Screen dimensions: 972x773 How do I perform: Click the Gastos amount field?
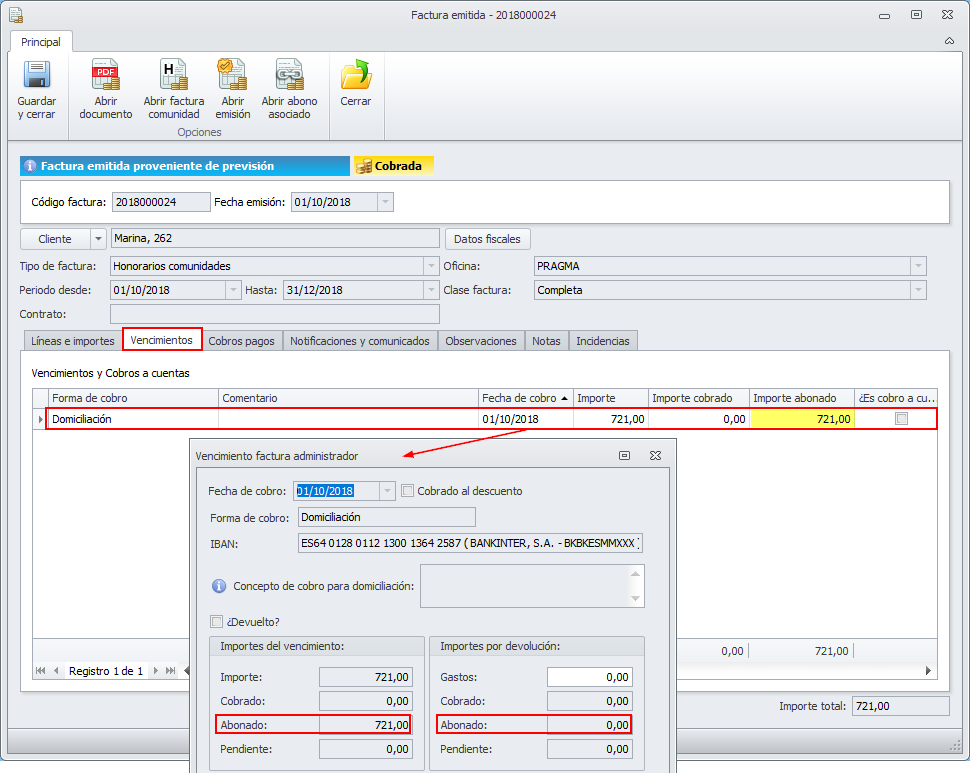pos(589,677)
